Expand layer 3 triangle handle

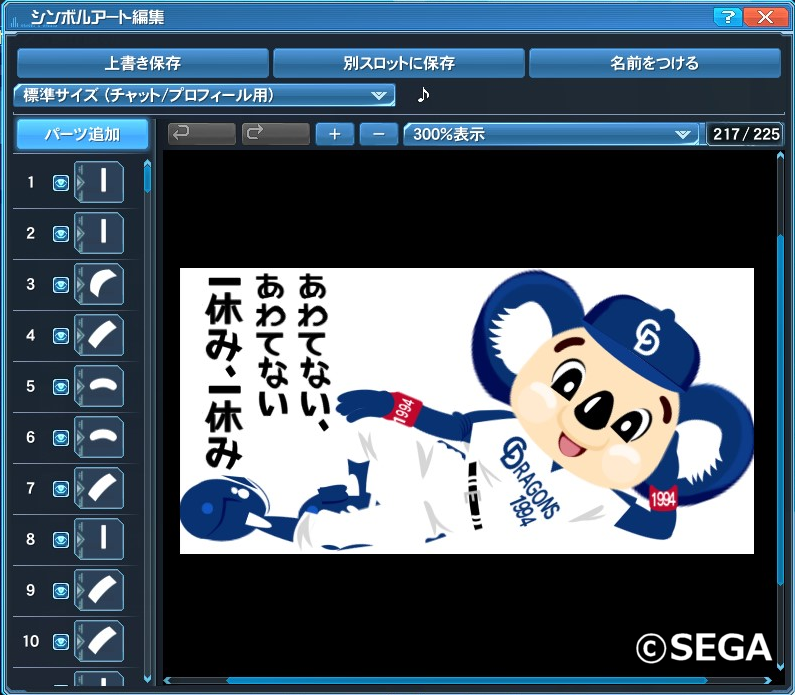[79, 284]
